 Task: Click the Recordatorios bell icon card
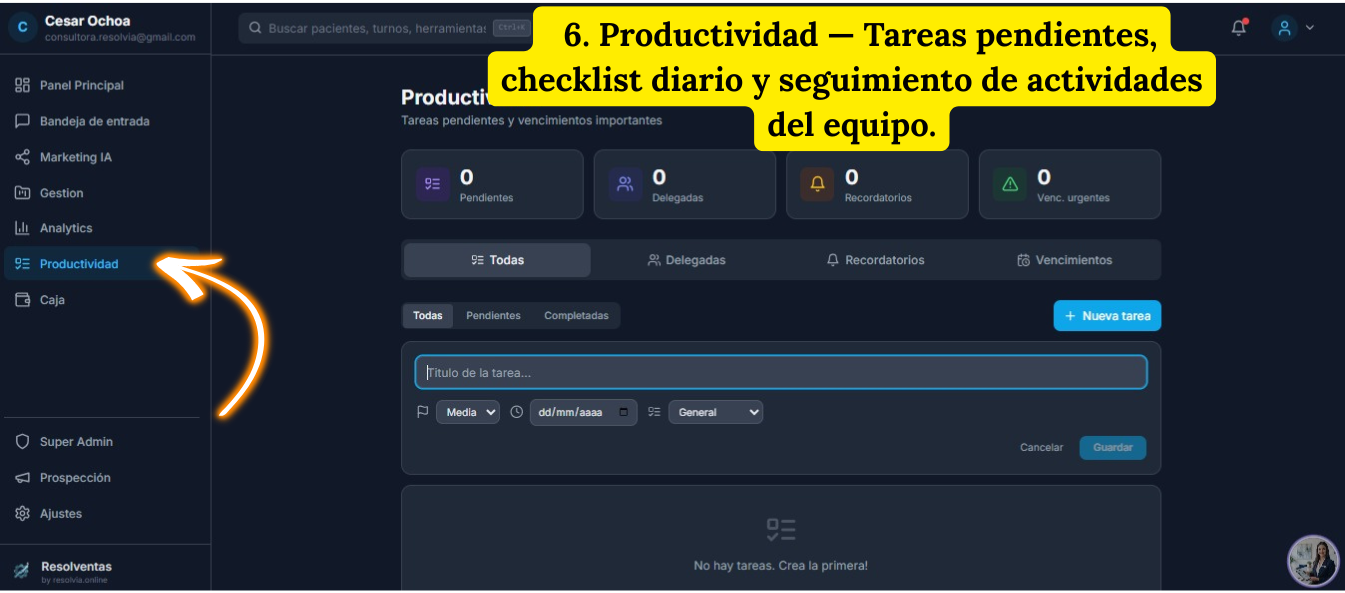point(816,183)
